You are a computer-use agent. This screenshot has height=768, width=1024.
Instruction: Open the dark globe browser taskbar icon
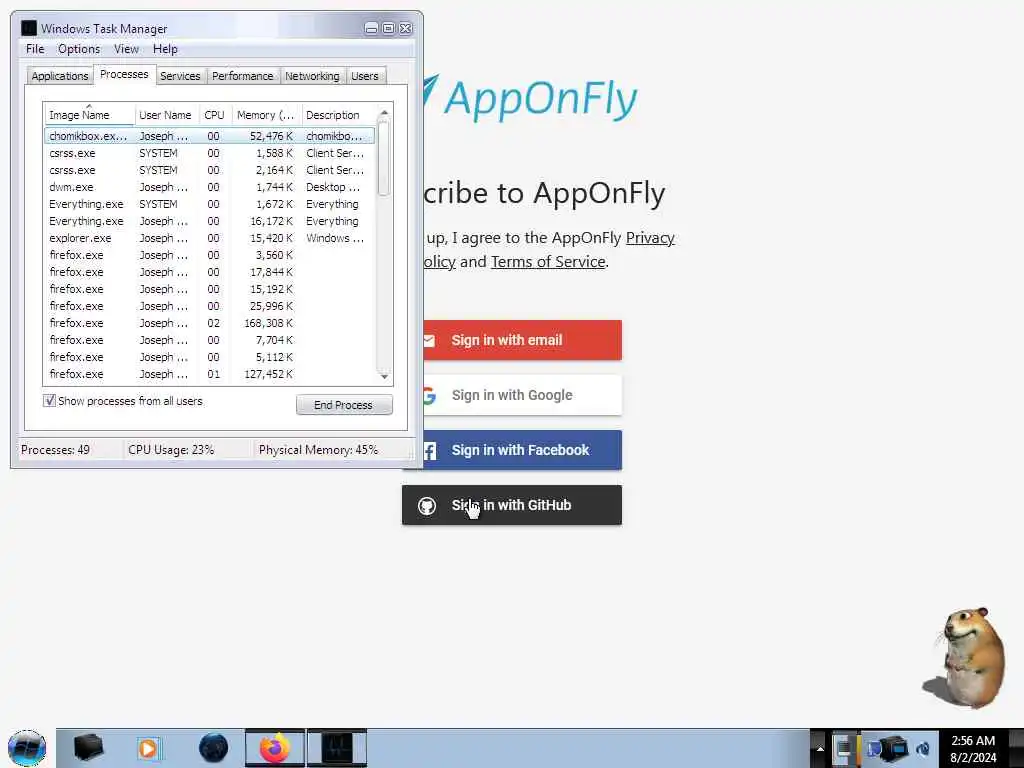(x=214, y=748)
